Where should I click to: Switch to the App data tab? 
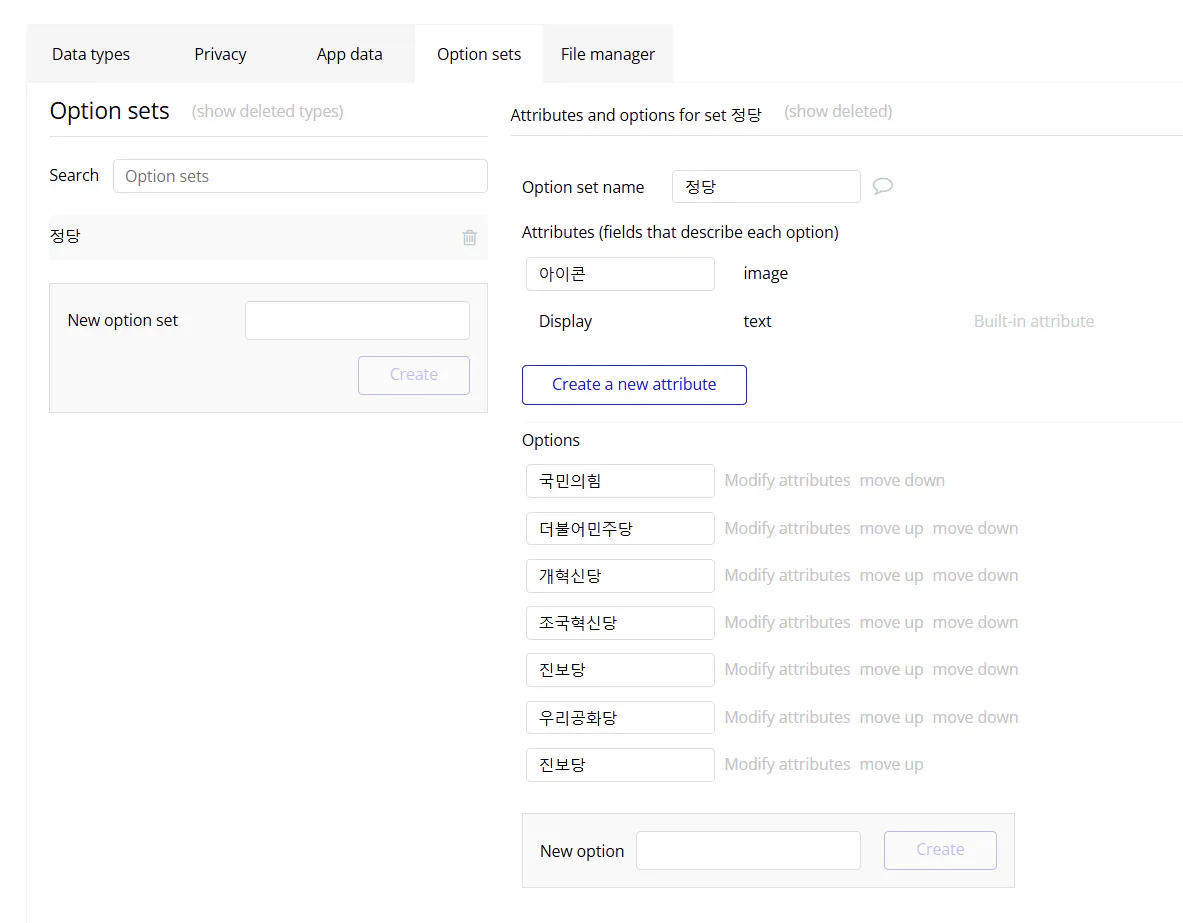349,54
